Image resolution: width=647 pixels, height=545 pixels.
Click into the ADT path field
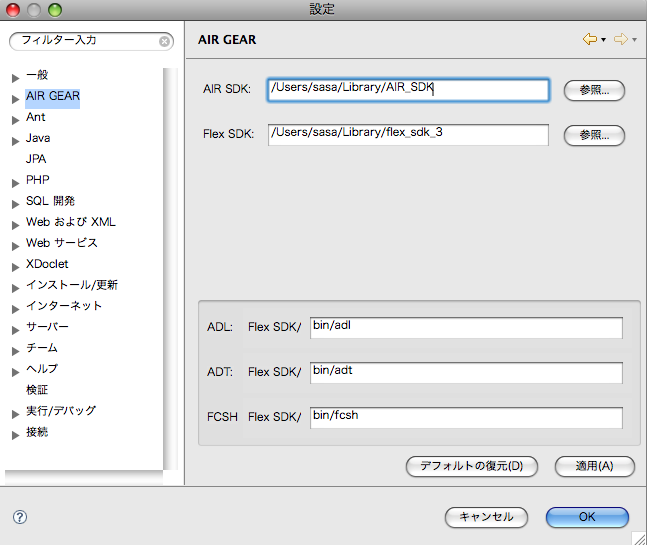point(466,372)
